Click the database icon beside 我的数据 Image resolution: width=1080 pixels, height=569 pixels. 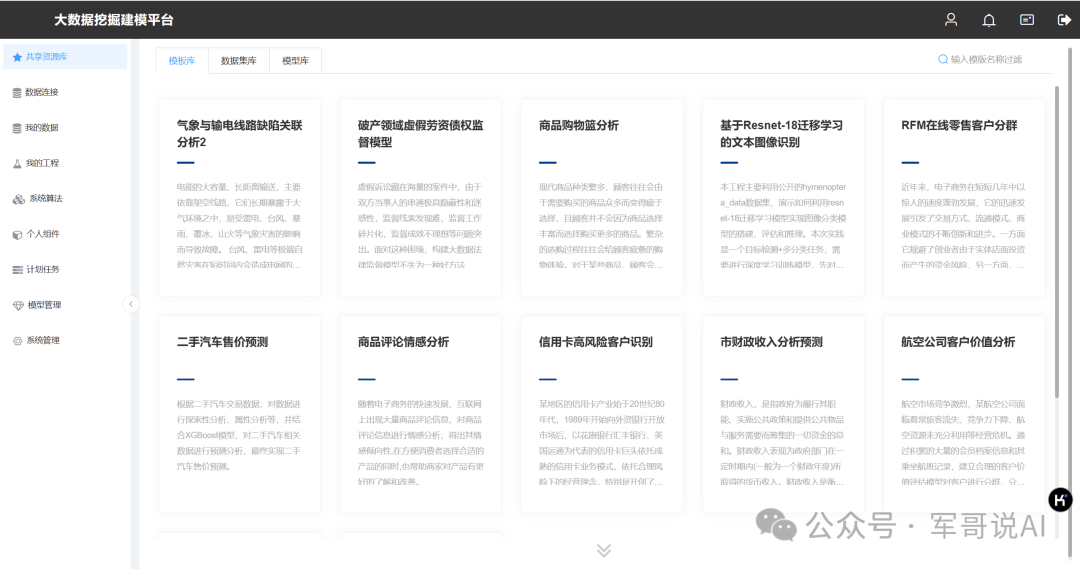(17, 128)
